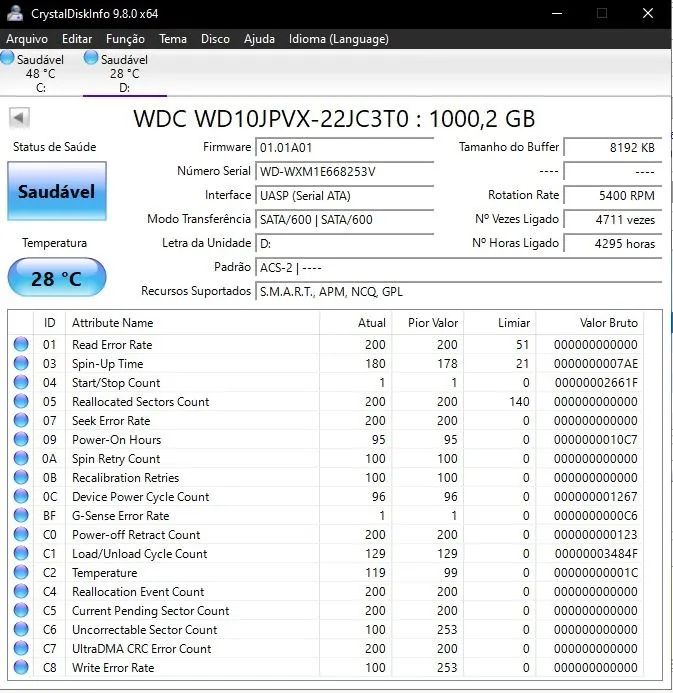Click raw value 0000003484F of Load/Unload Cycle
This screenshot has width=673, height=693.
(x=596, y=554)
